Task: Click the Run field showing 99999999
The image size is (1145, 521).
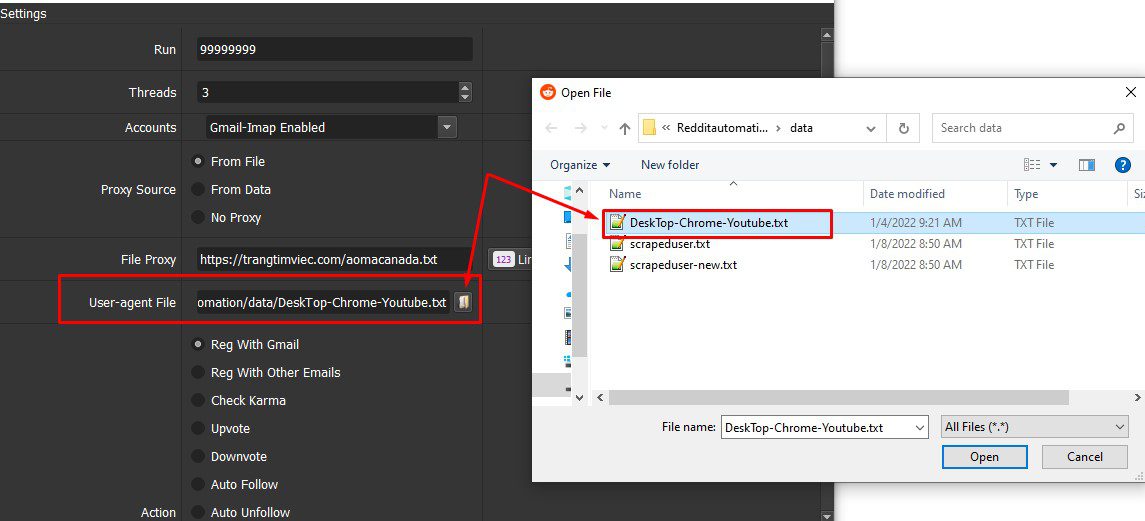Action: coord(334,50)
